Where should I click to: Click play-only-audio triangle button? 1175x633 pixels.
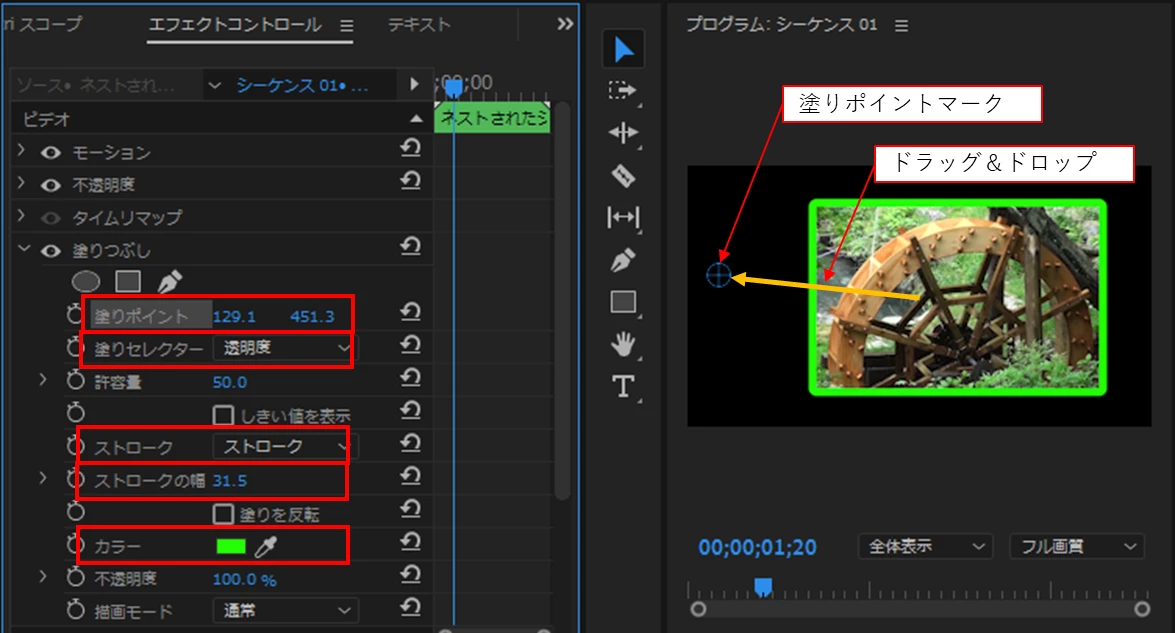tap(414, 84)
